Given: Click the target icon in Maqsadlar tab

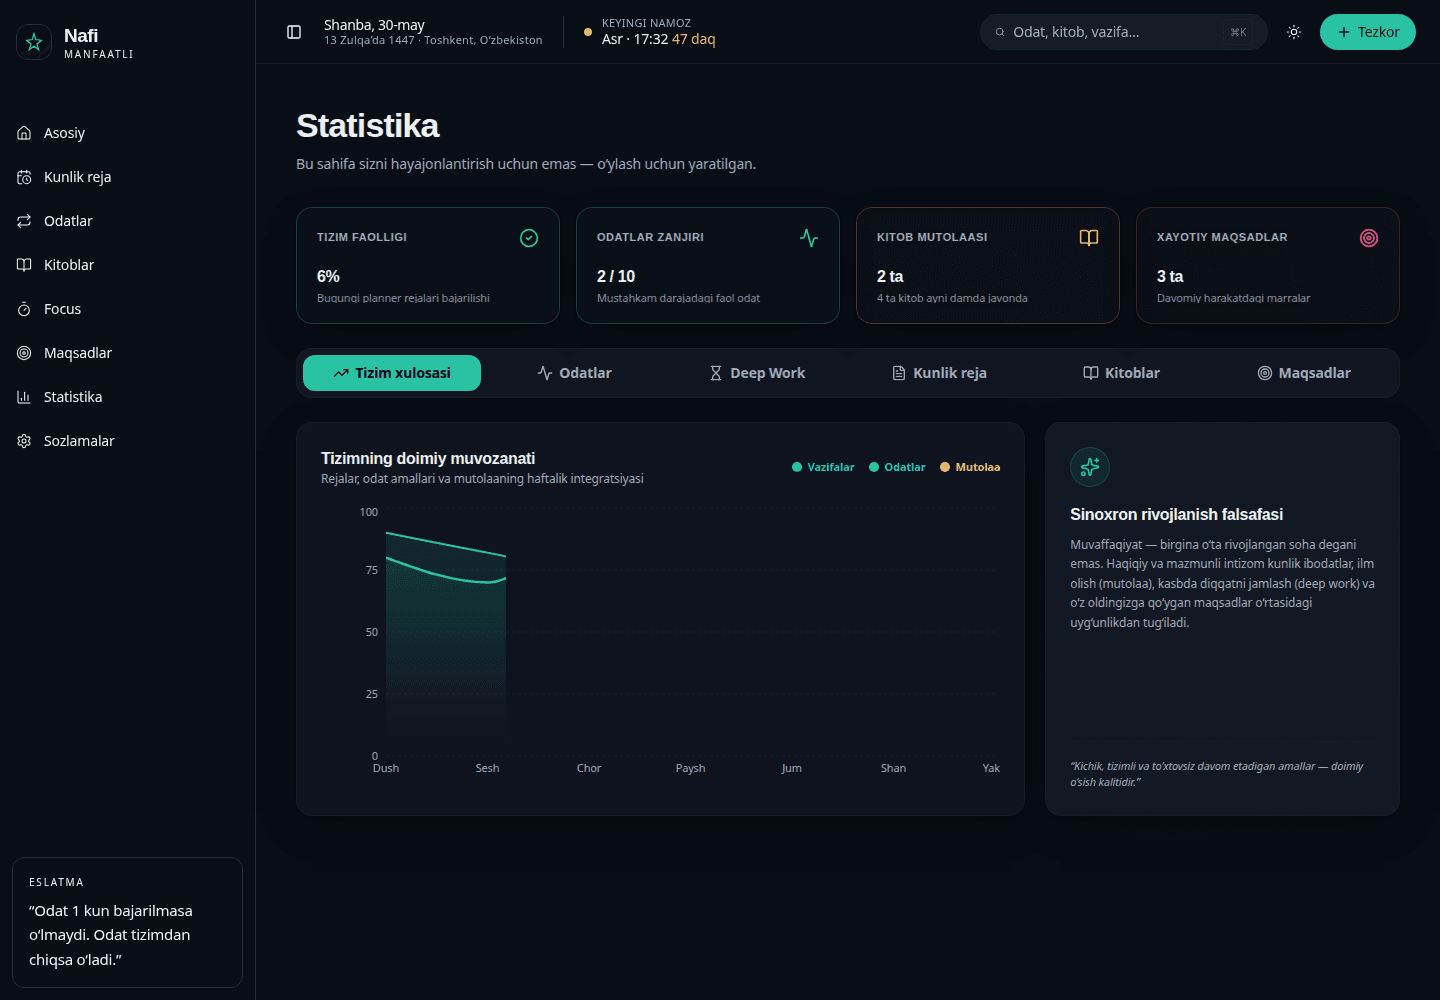Looking at the screenshot, I should [1265, 373].
